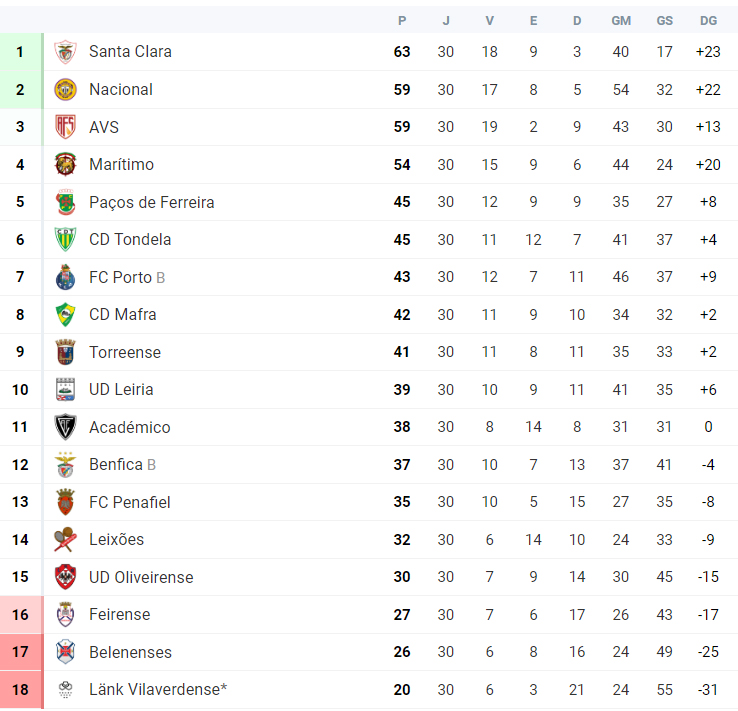Open the CD Mafra team link
738x711 pixels.
(122, 314)
